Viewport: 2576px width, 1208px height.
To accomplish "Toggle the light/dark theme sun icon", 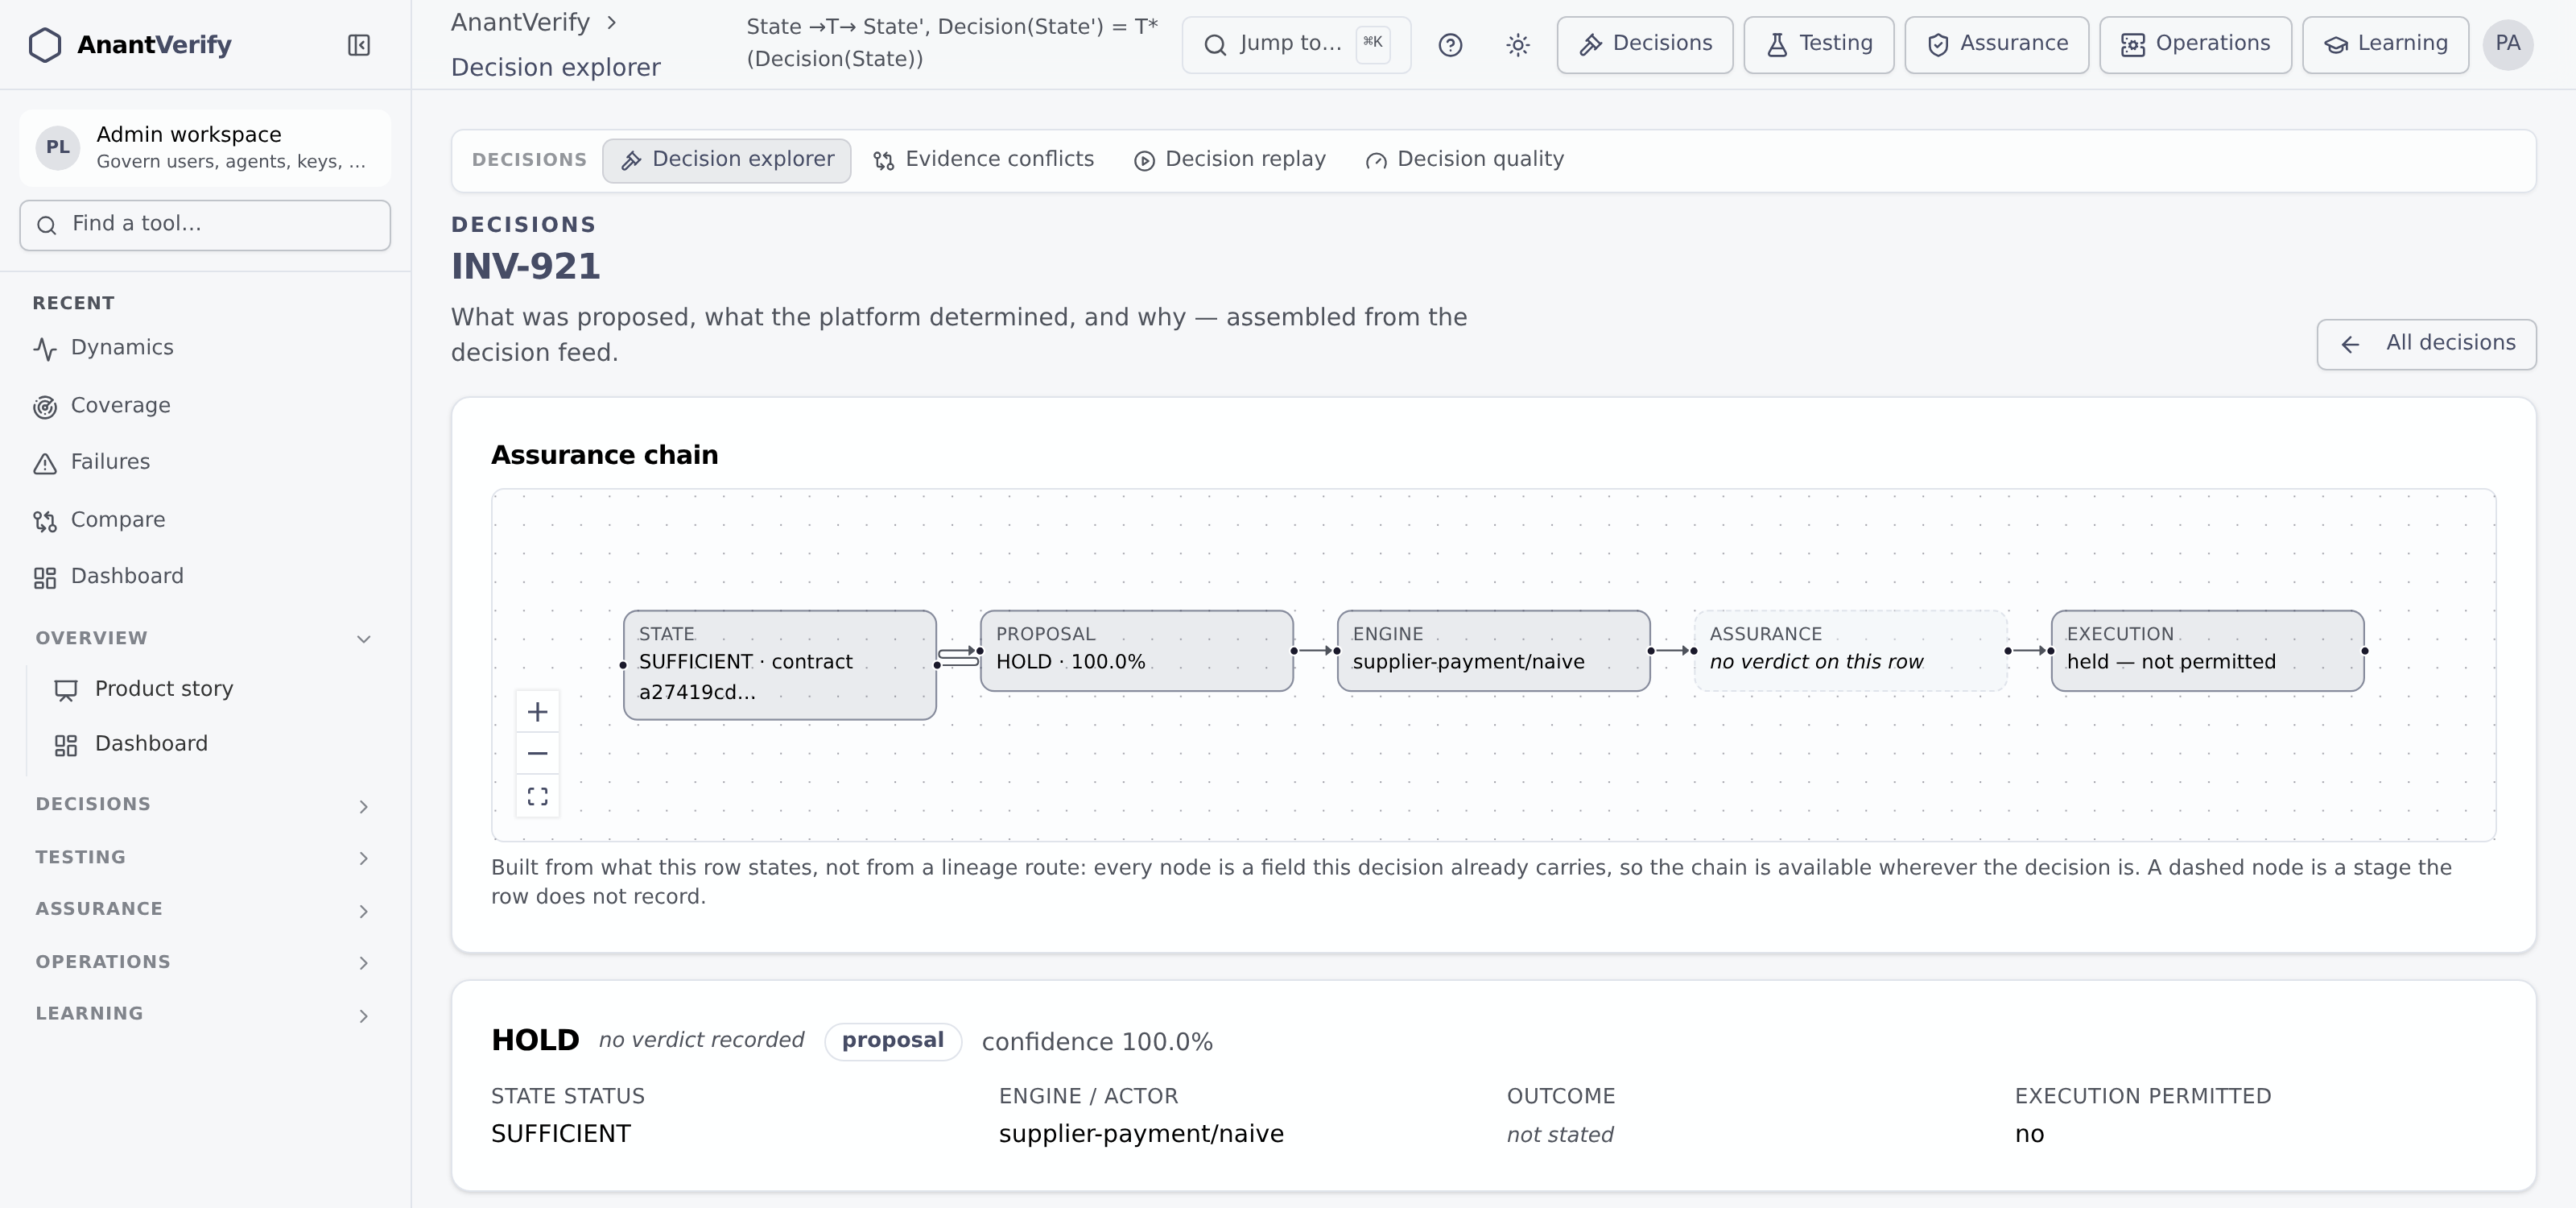I will tap(1518, 45).
